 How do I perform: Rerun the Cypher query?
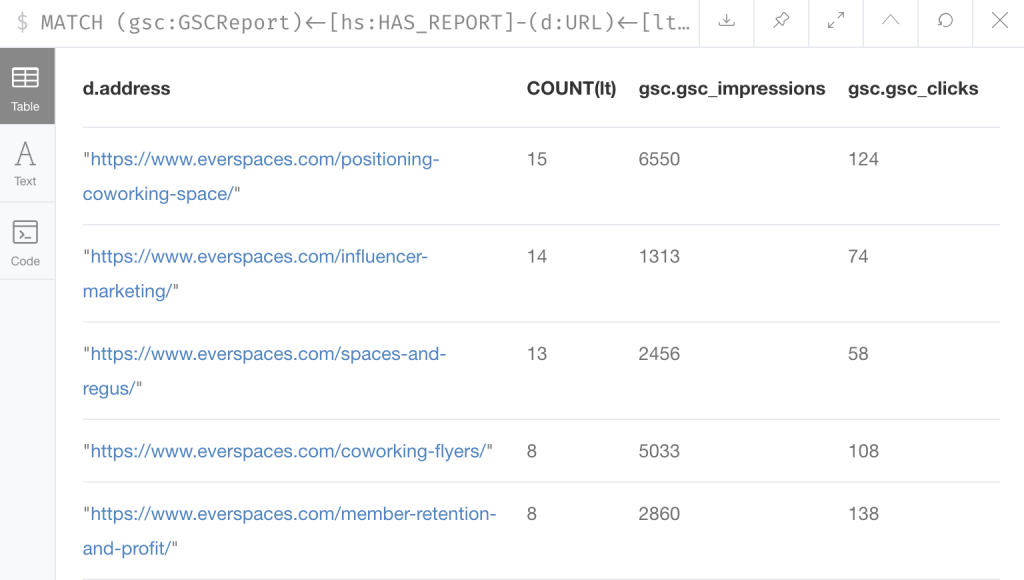[945, 21]
